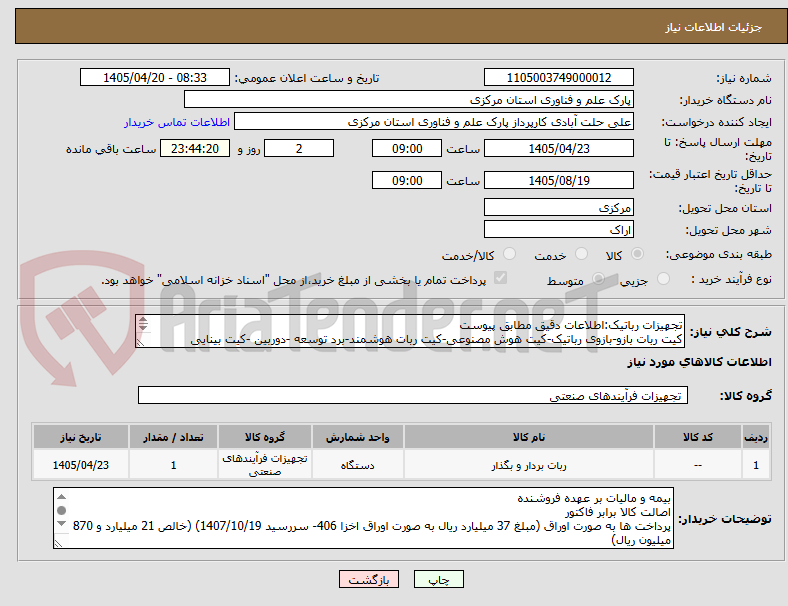The width and height of the screenshot is (788, 606).
Task: Click the response deadline date 1405/04/23 field
Action: point(558,148)
